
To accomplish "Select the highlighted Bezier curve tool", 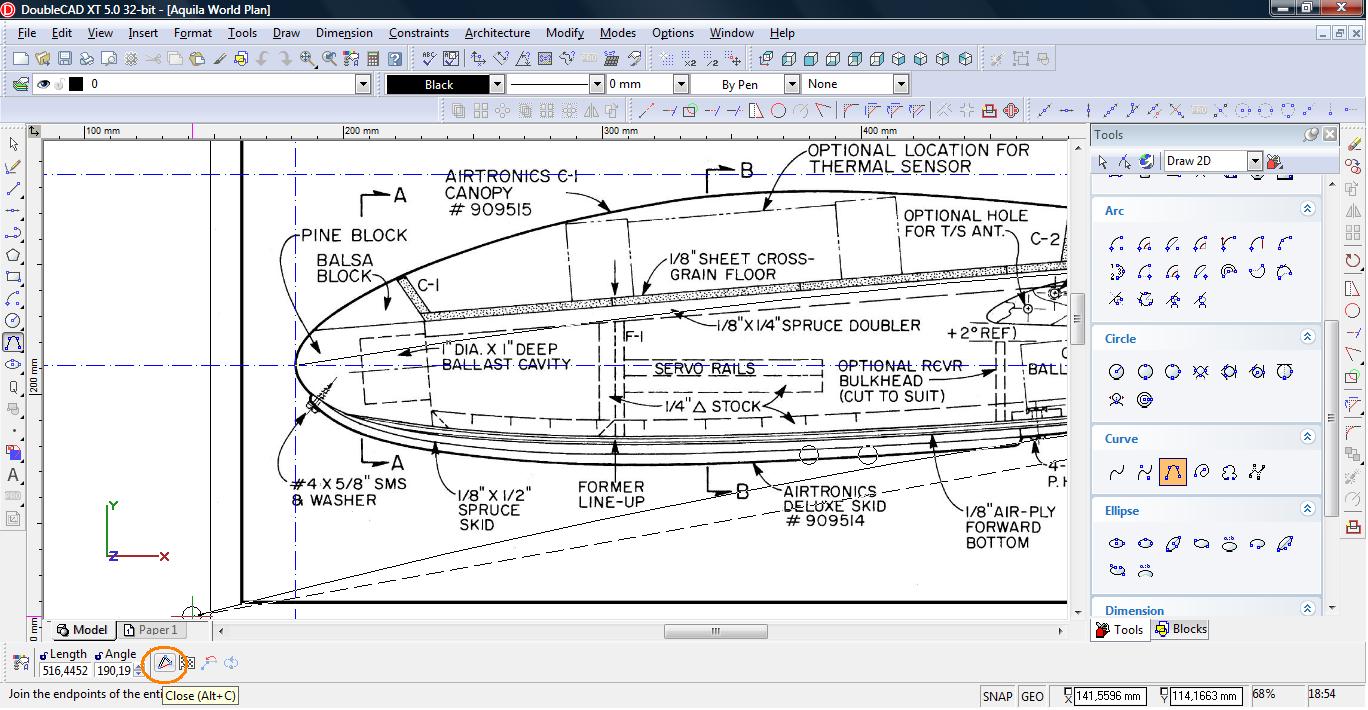I will (x=1173, y=472).
